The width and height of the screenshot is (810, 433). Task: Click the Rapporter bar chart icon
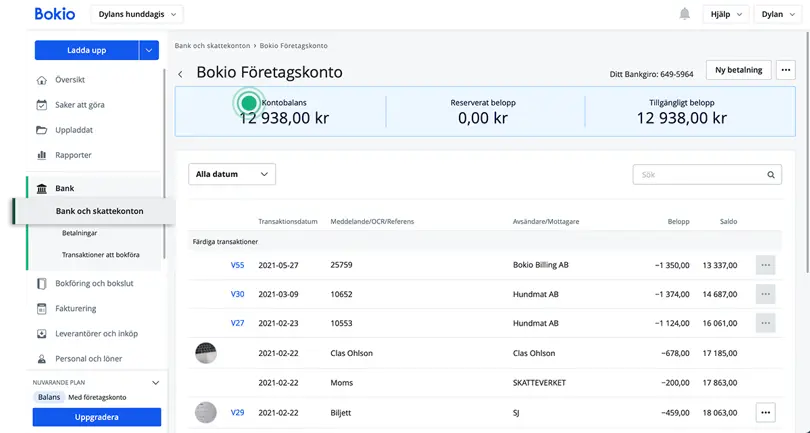(41, 155)
